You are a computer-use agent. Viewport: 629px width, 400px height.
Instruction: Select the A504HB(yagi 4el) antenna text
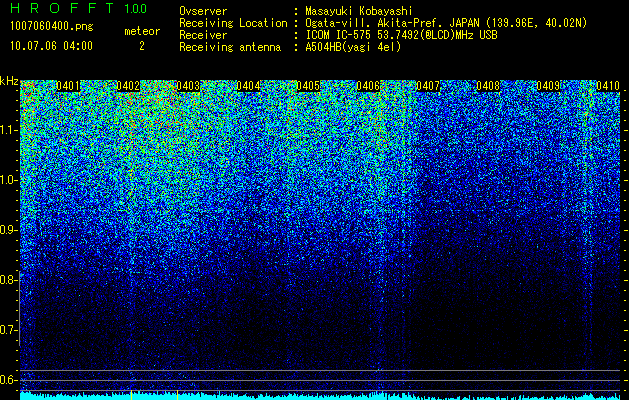point(353,47)
